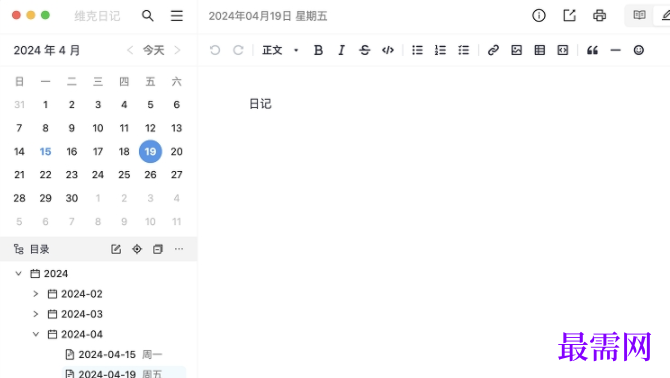This screenshot has width=670, height=378.
Task: Toggle strikethrough formatting
Action: coord(364,50)
